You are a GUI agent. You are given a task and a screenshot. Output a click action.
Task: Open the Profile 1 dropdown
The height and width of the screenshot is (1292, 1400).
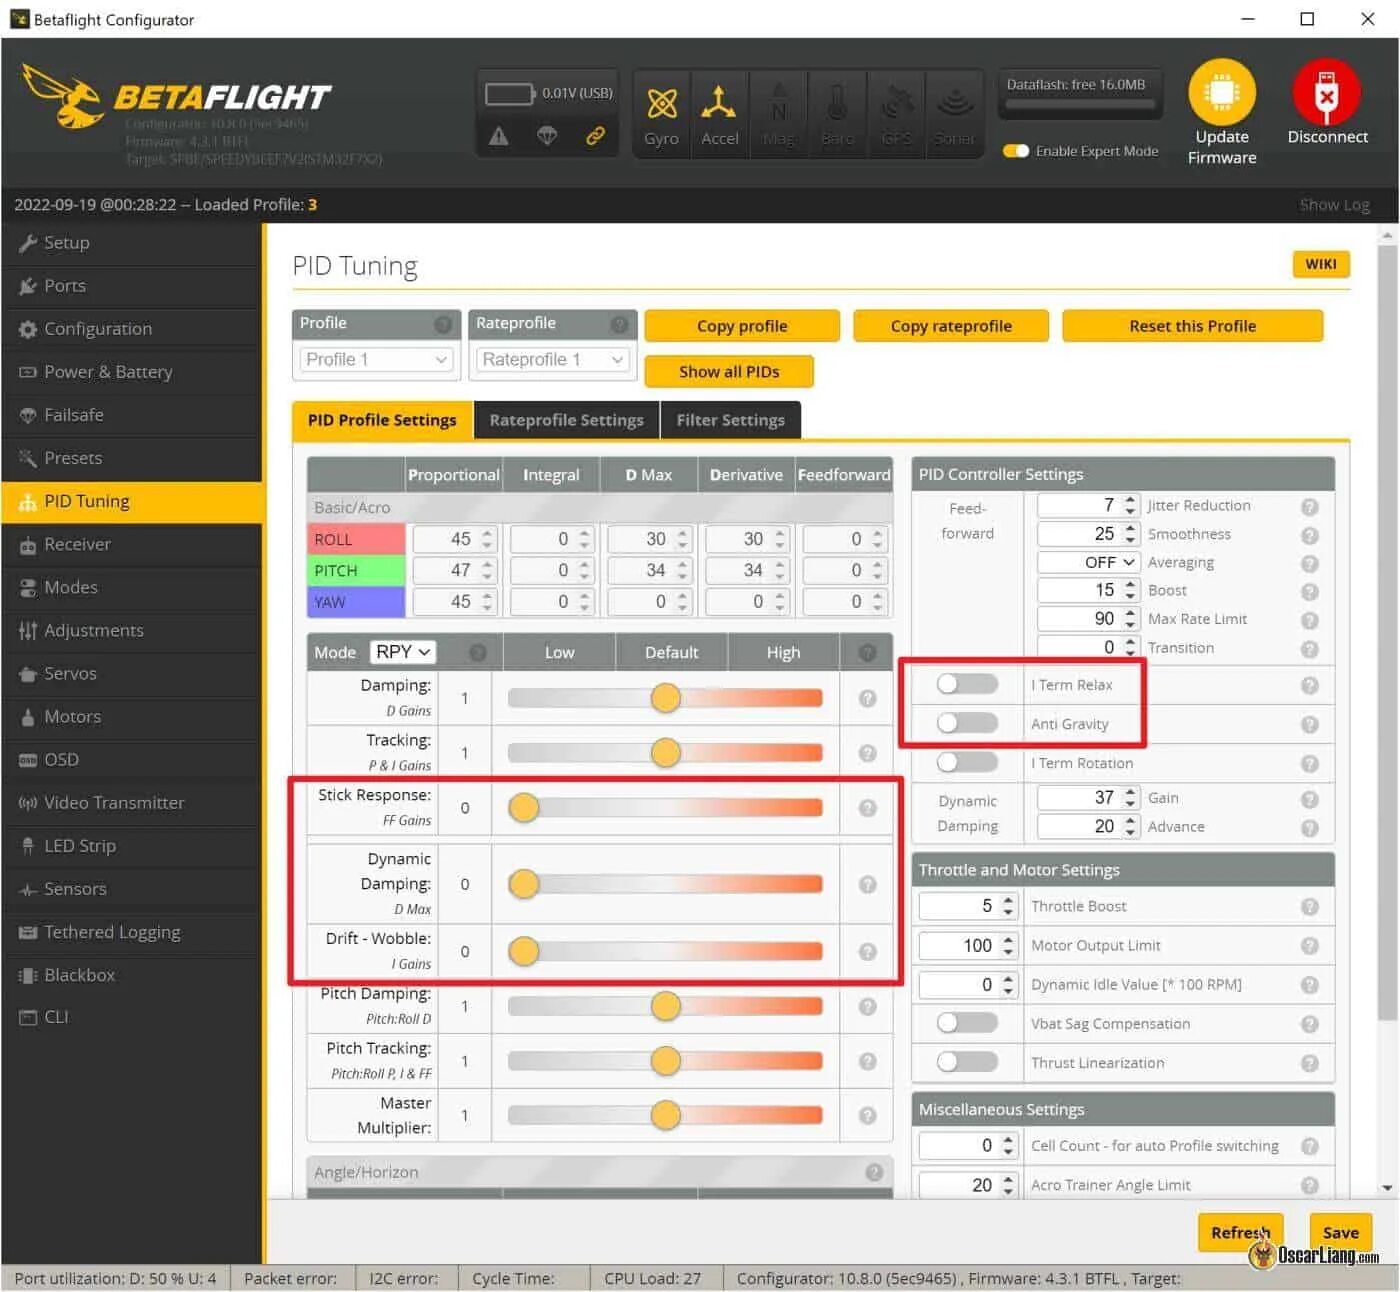coord(375,359)
